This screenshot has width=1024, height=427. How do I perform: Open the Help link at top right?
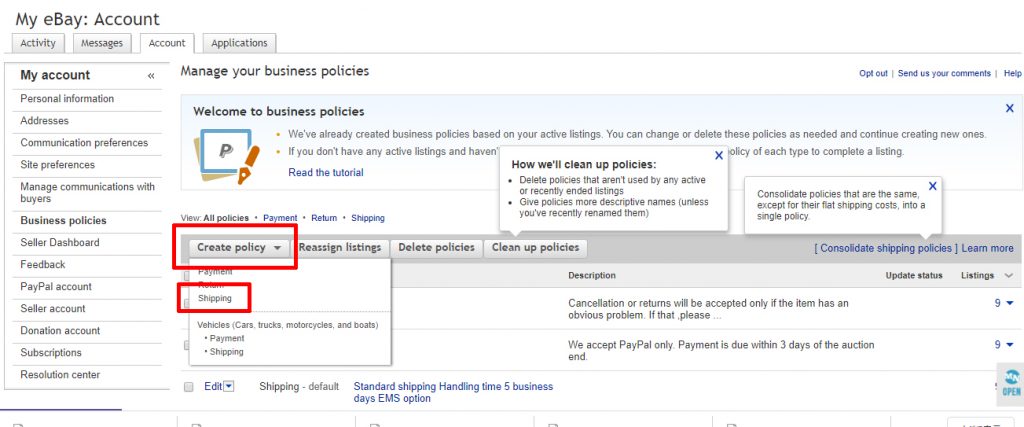tap(1012, 74)
